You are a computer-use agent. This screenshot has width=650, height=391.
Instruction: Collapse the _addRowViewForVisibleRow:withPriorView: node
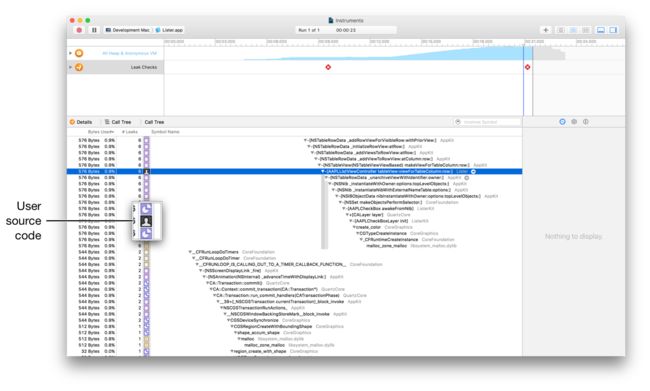point(306,140)
